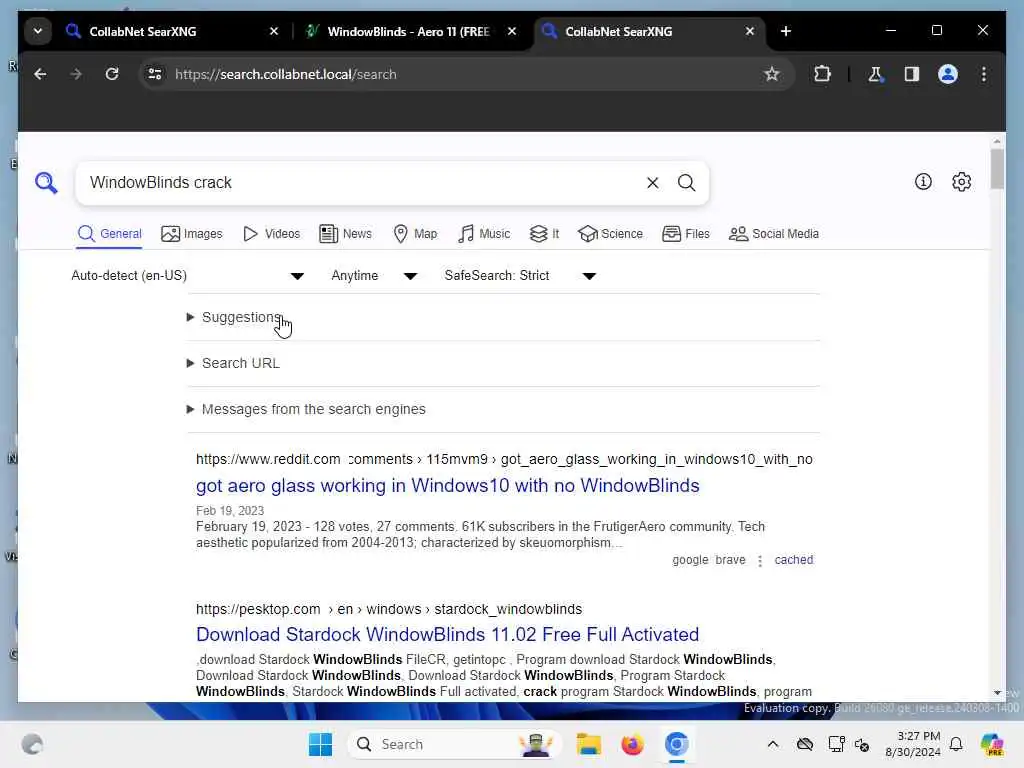Select the General search category

point(110,234)
